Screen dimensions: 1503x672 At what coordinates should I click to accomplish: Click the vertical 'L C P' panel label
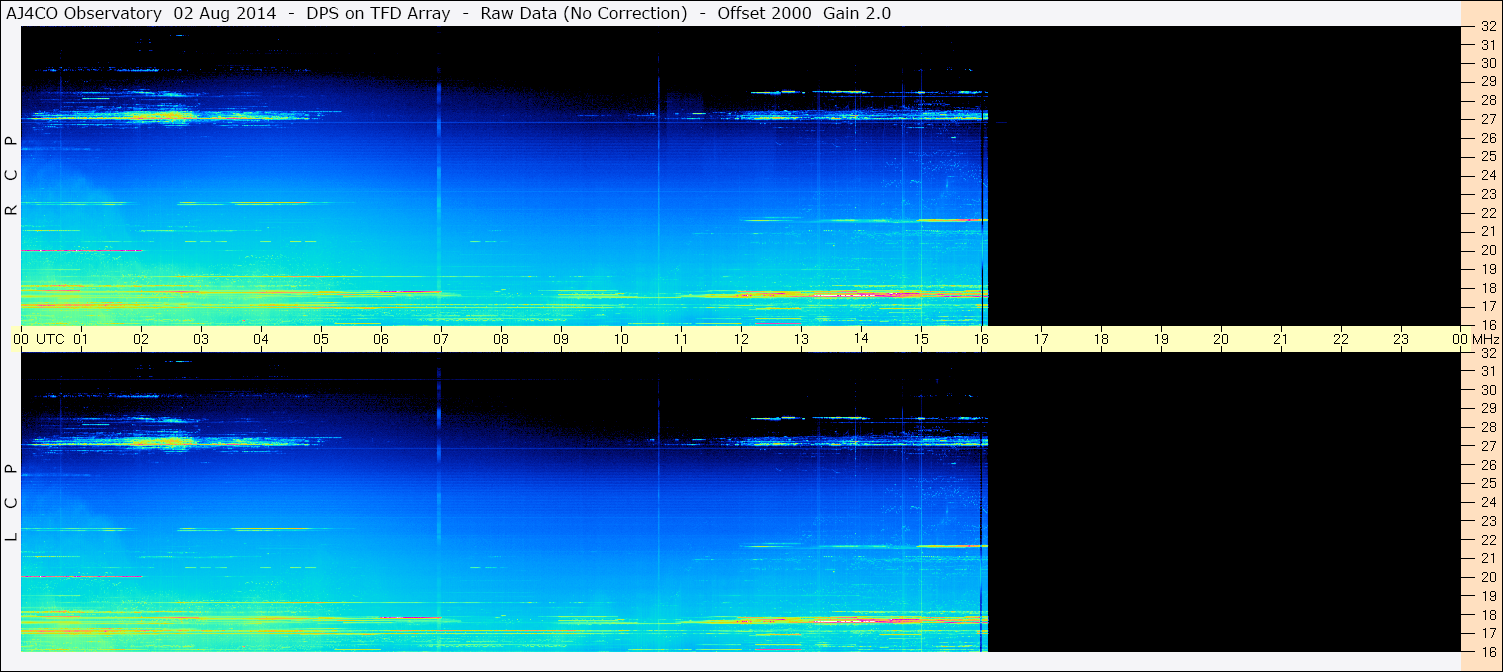tap(12, 503)
